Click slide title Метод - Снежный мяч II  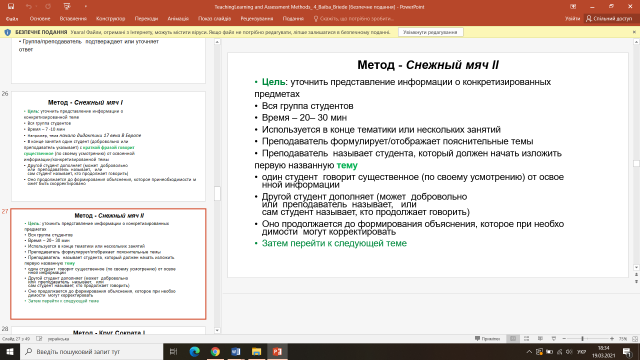[428, 65]
